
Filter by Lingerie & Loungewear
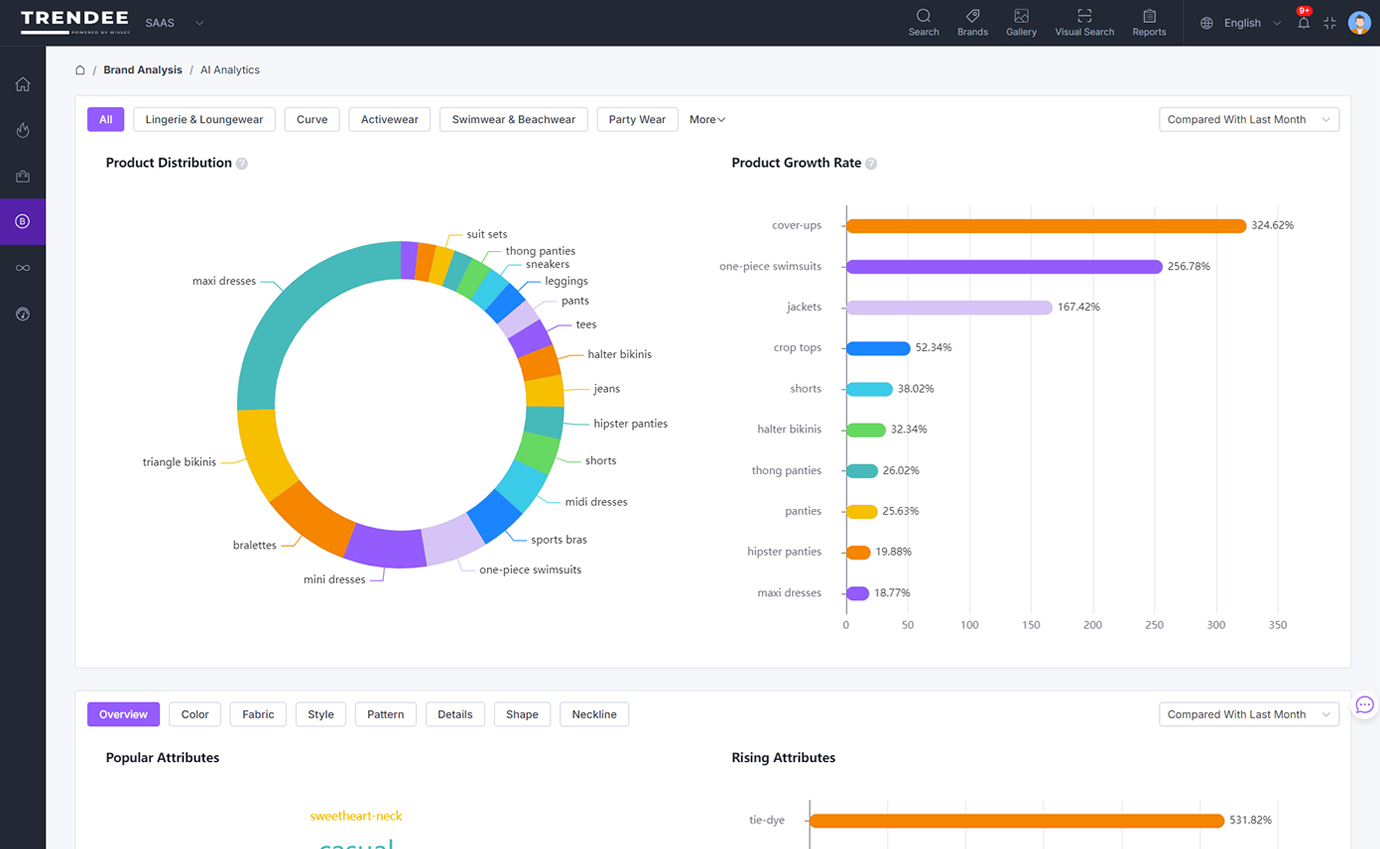(204, 120)
